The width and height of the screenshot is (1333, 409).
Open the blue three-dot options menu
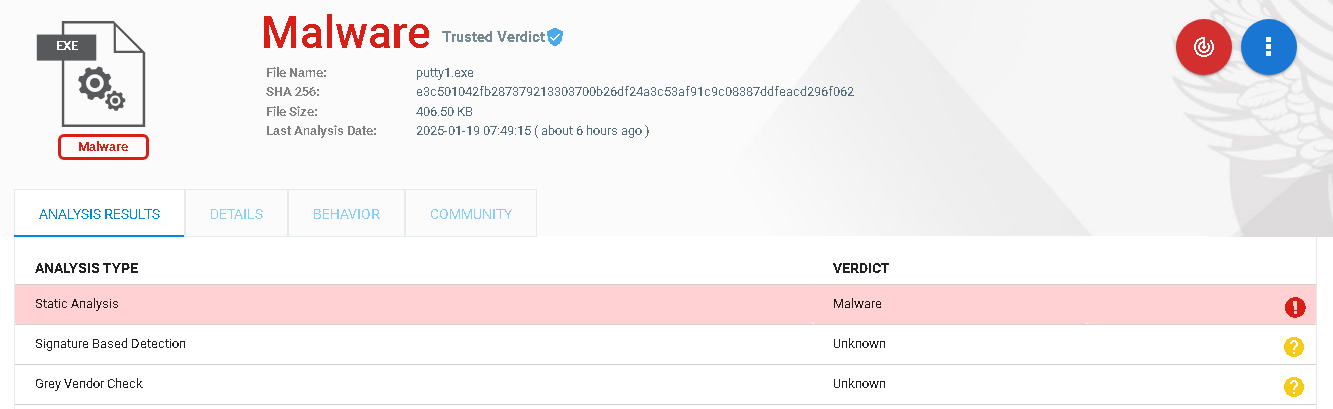tap(1268, 48)
